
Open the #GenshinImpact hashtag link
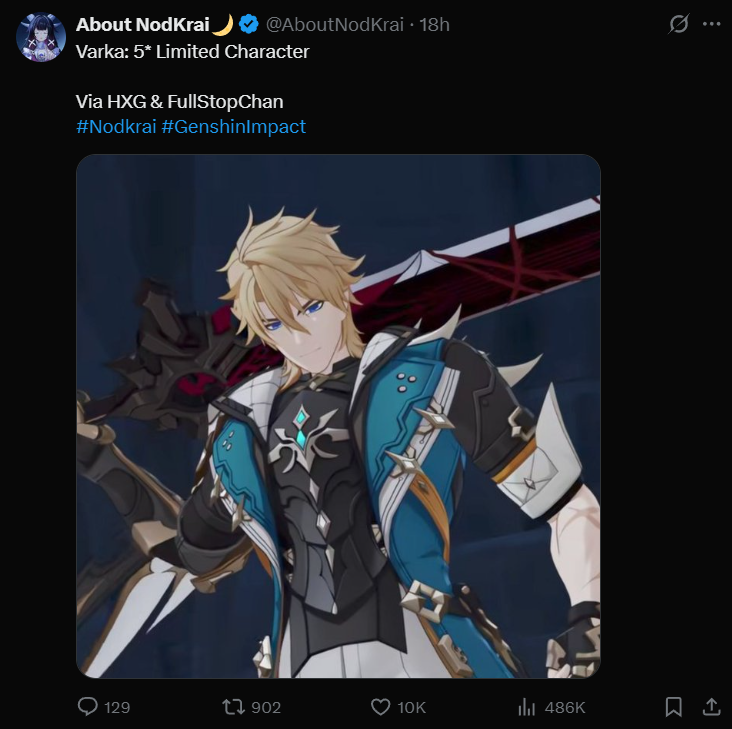tap(233, 126)
